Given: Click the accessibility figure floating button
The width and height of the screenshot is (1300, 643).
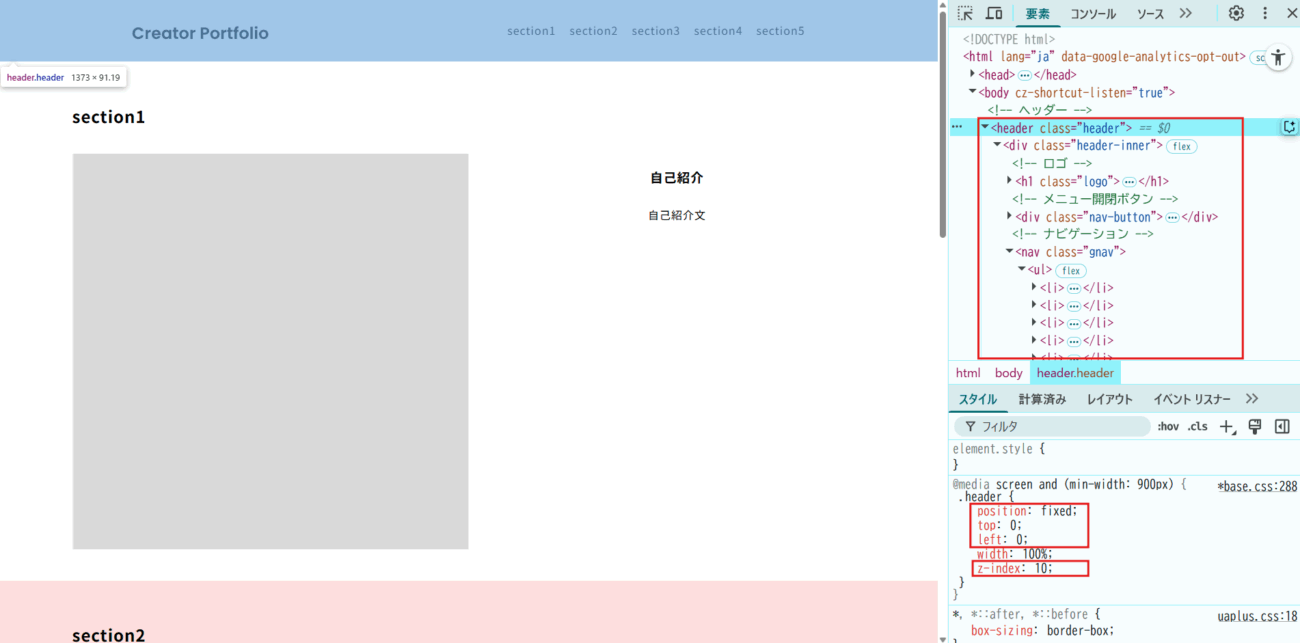Looking at the screenshot, I should point(1278,58).
